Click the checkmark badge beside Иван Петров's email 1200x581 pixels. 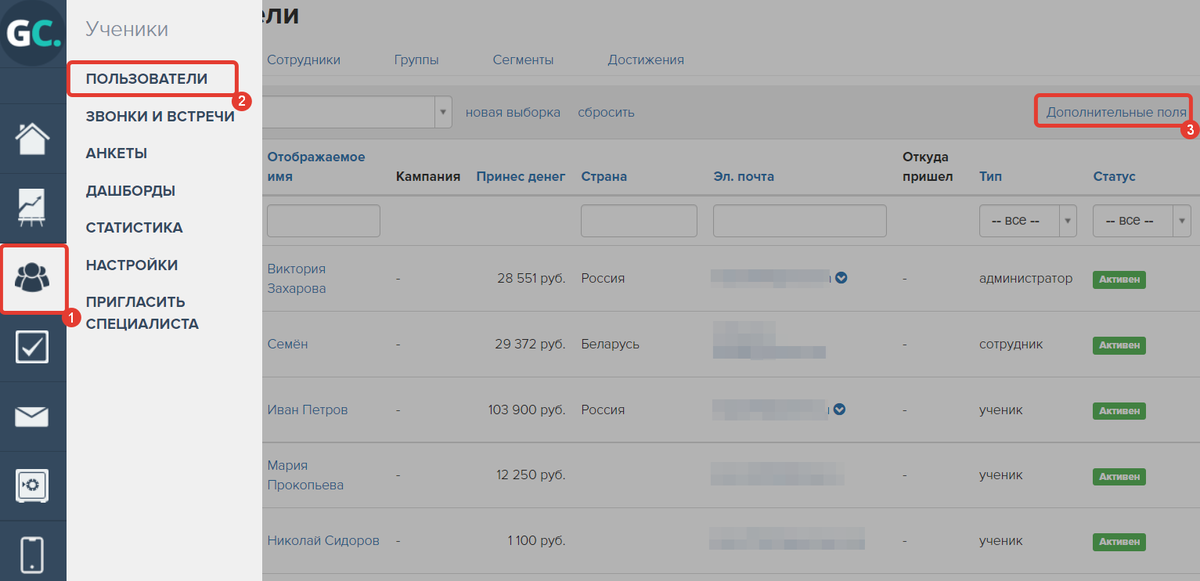point(841,409)
